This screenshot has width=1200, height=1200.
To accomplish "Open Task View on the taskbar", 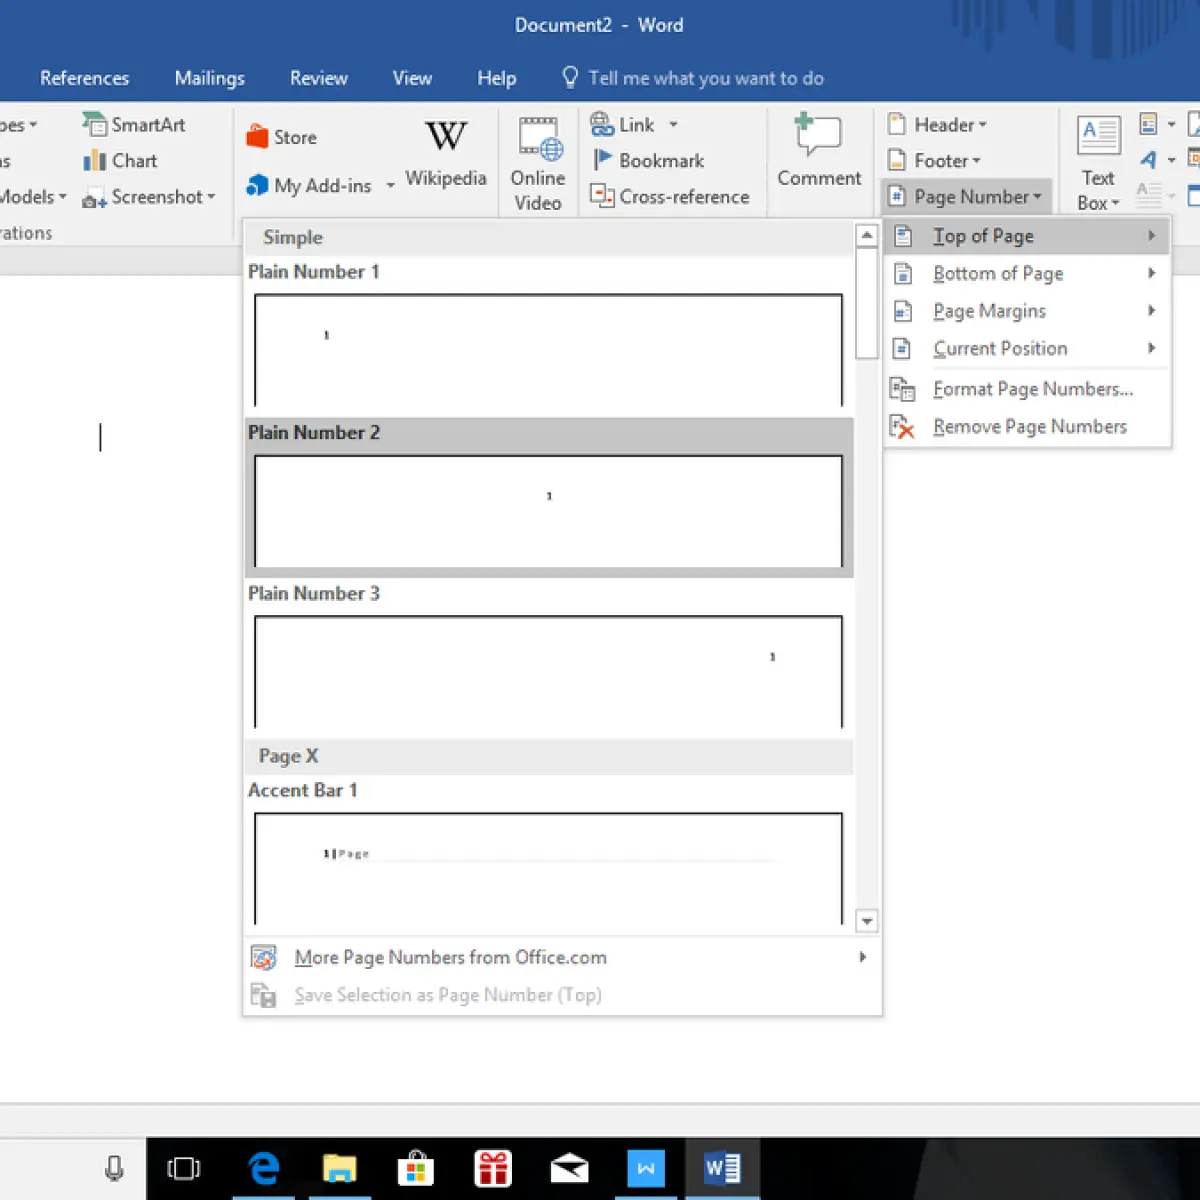I will (x=184, y=1168).
